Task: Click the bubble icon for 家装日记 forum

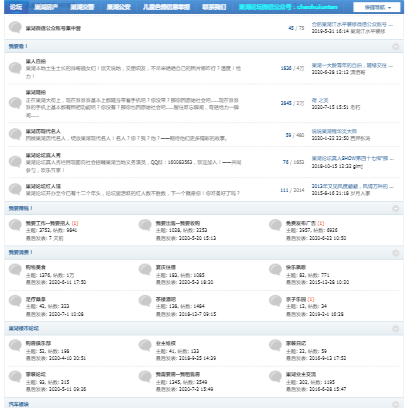Action: (275, 345)
